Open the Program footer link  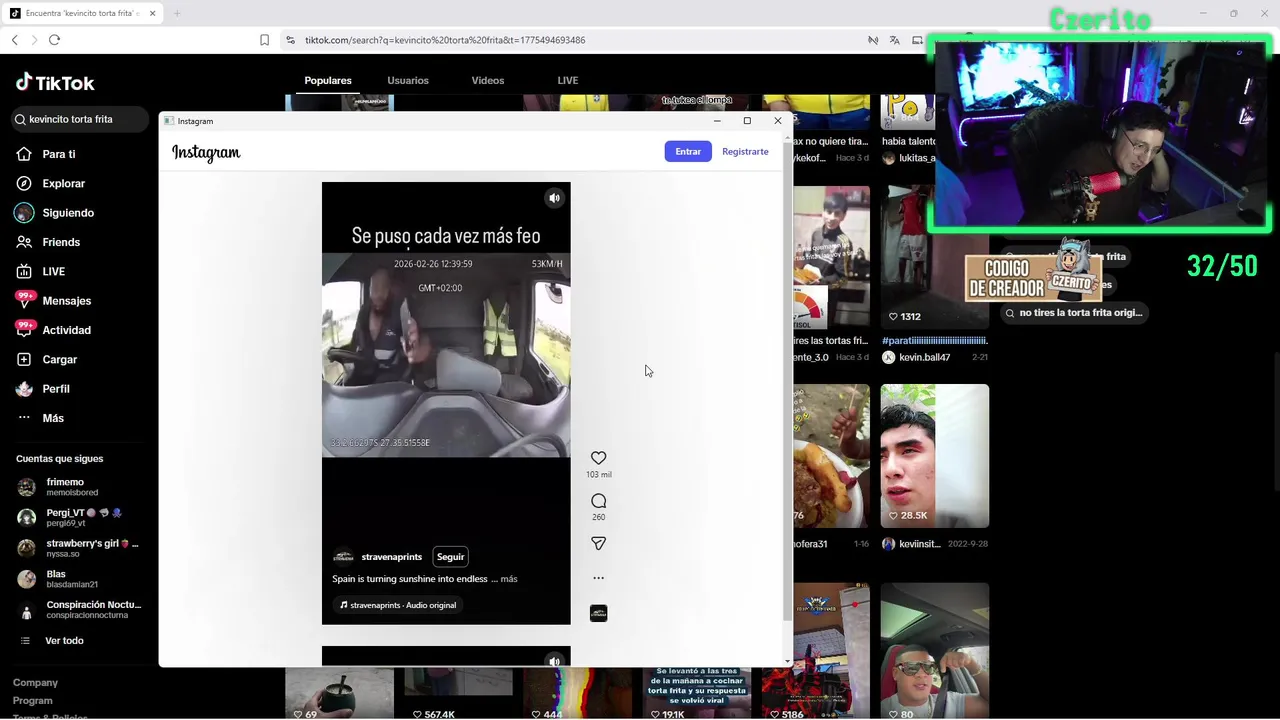tap(33, 701)
